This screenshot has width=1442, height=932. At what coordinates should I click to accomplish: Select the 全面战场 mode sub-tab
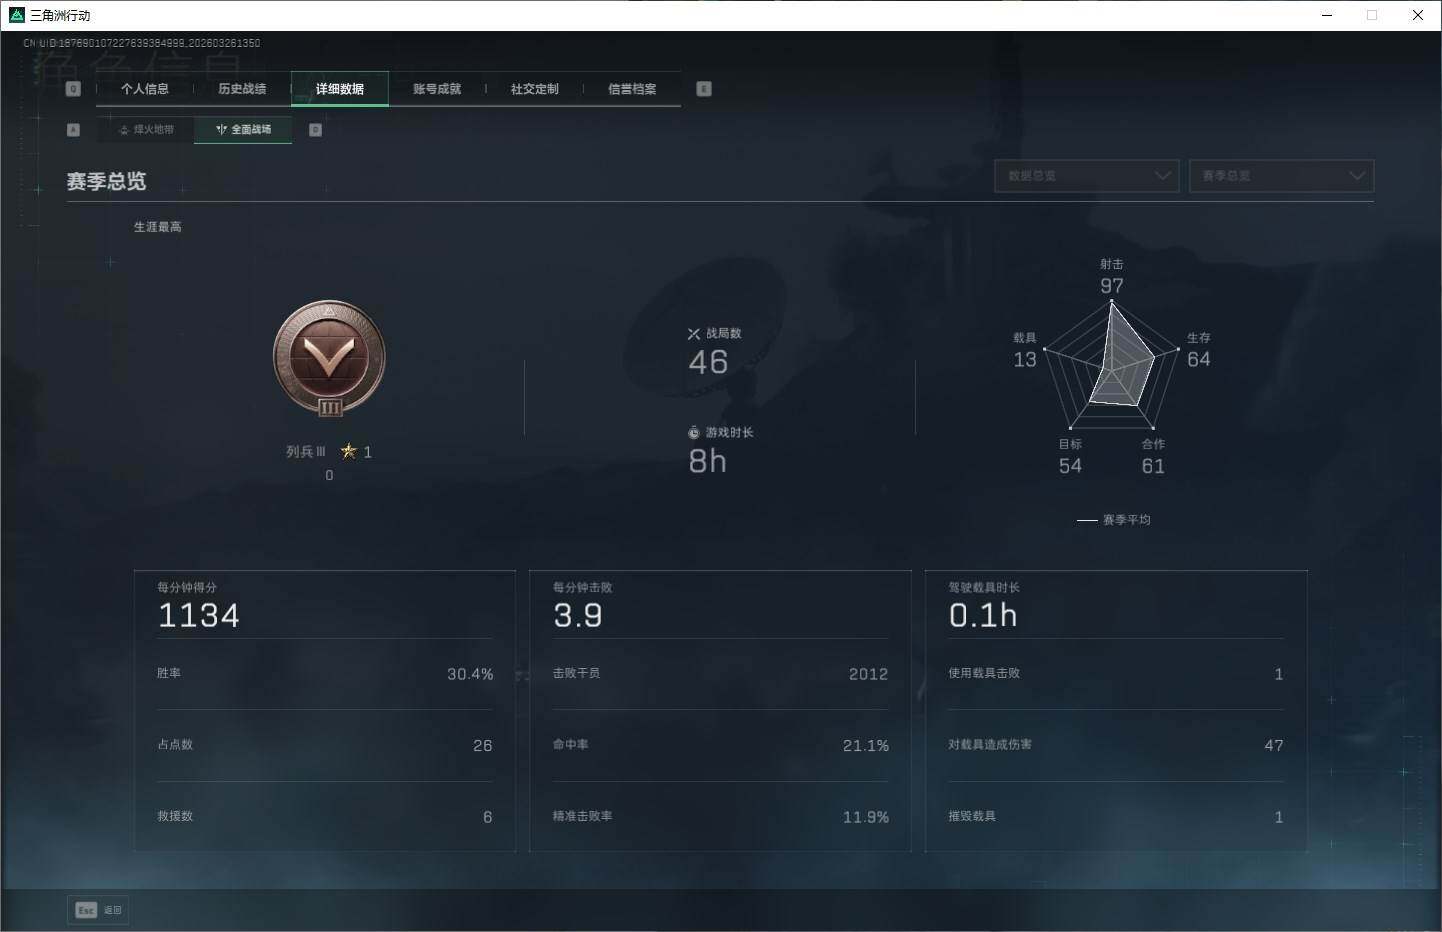[x=243, y=130]
